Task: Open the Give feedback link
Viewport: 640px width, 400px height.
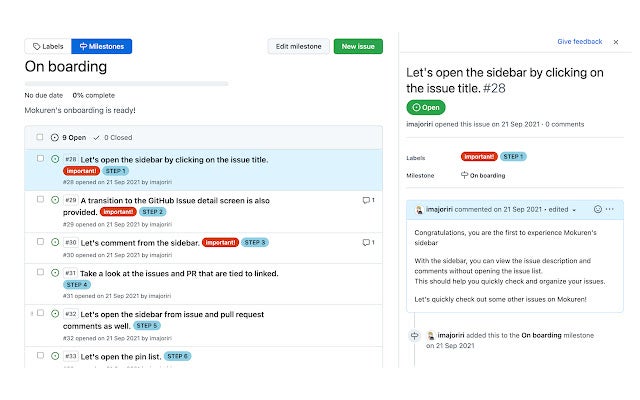Action: [x=580, y=42]
